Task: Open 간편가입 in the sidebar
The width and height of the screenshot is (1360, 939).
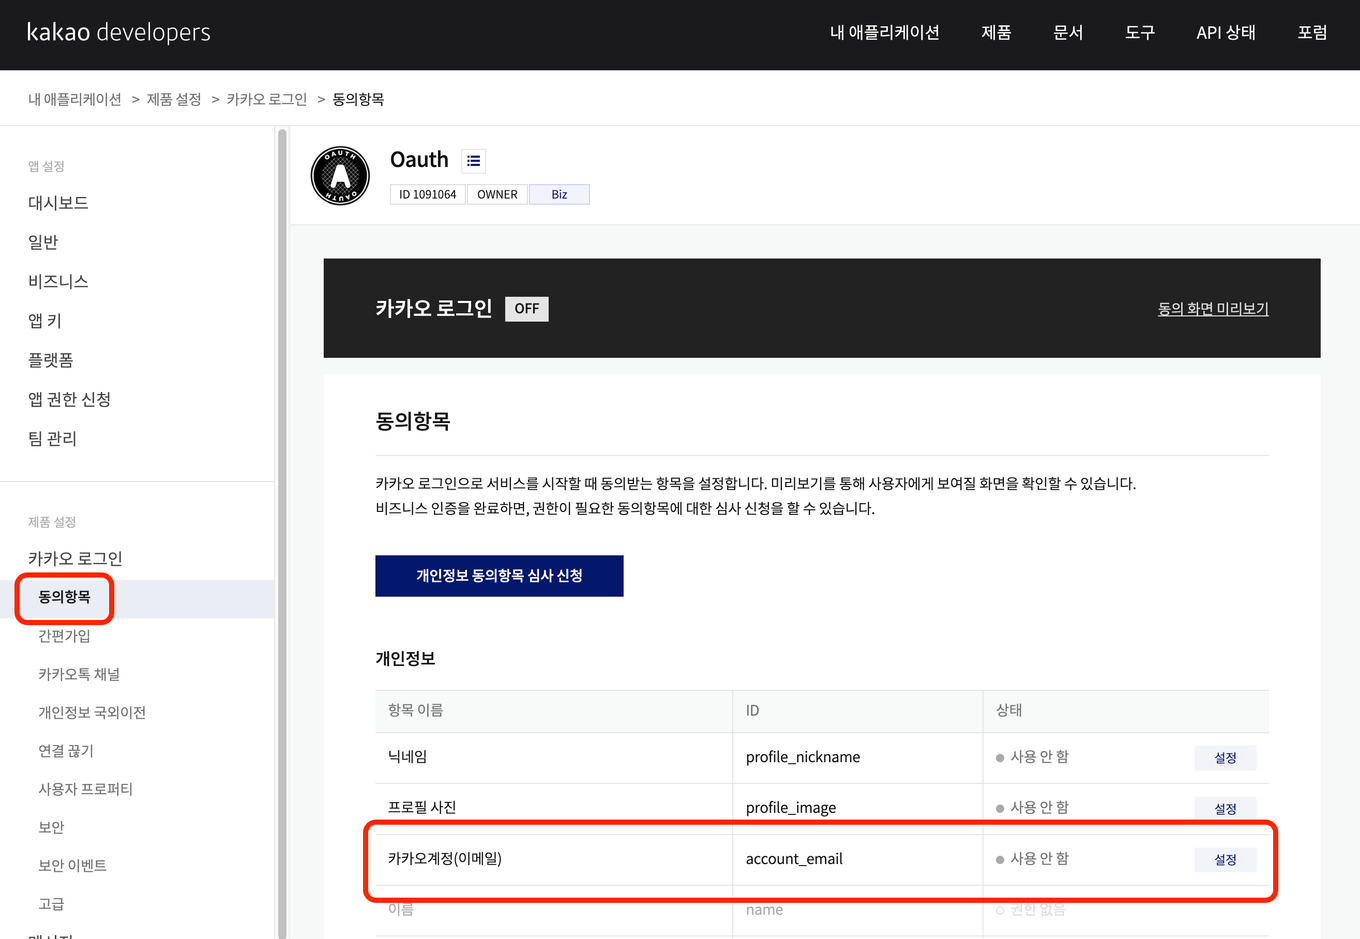Action: (64, 636)
